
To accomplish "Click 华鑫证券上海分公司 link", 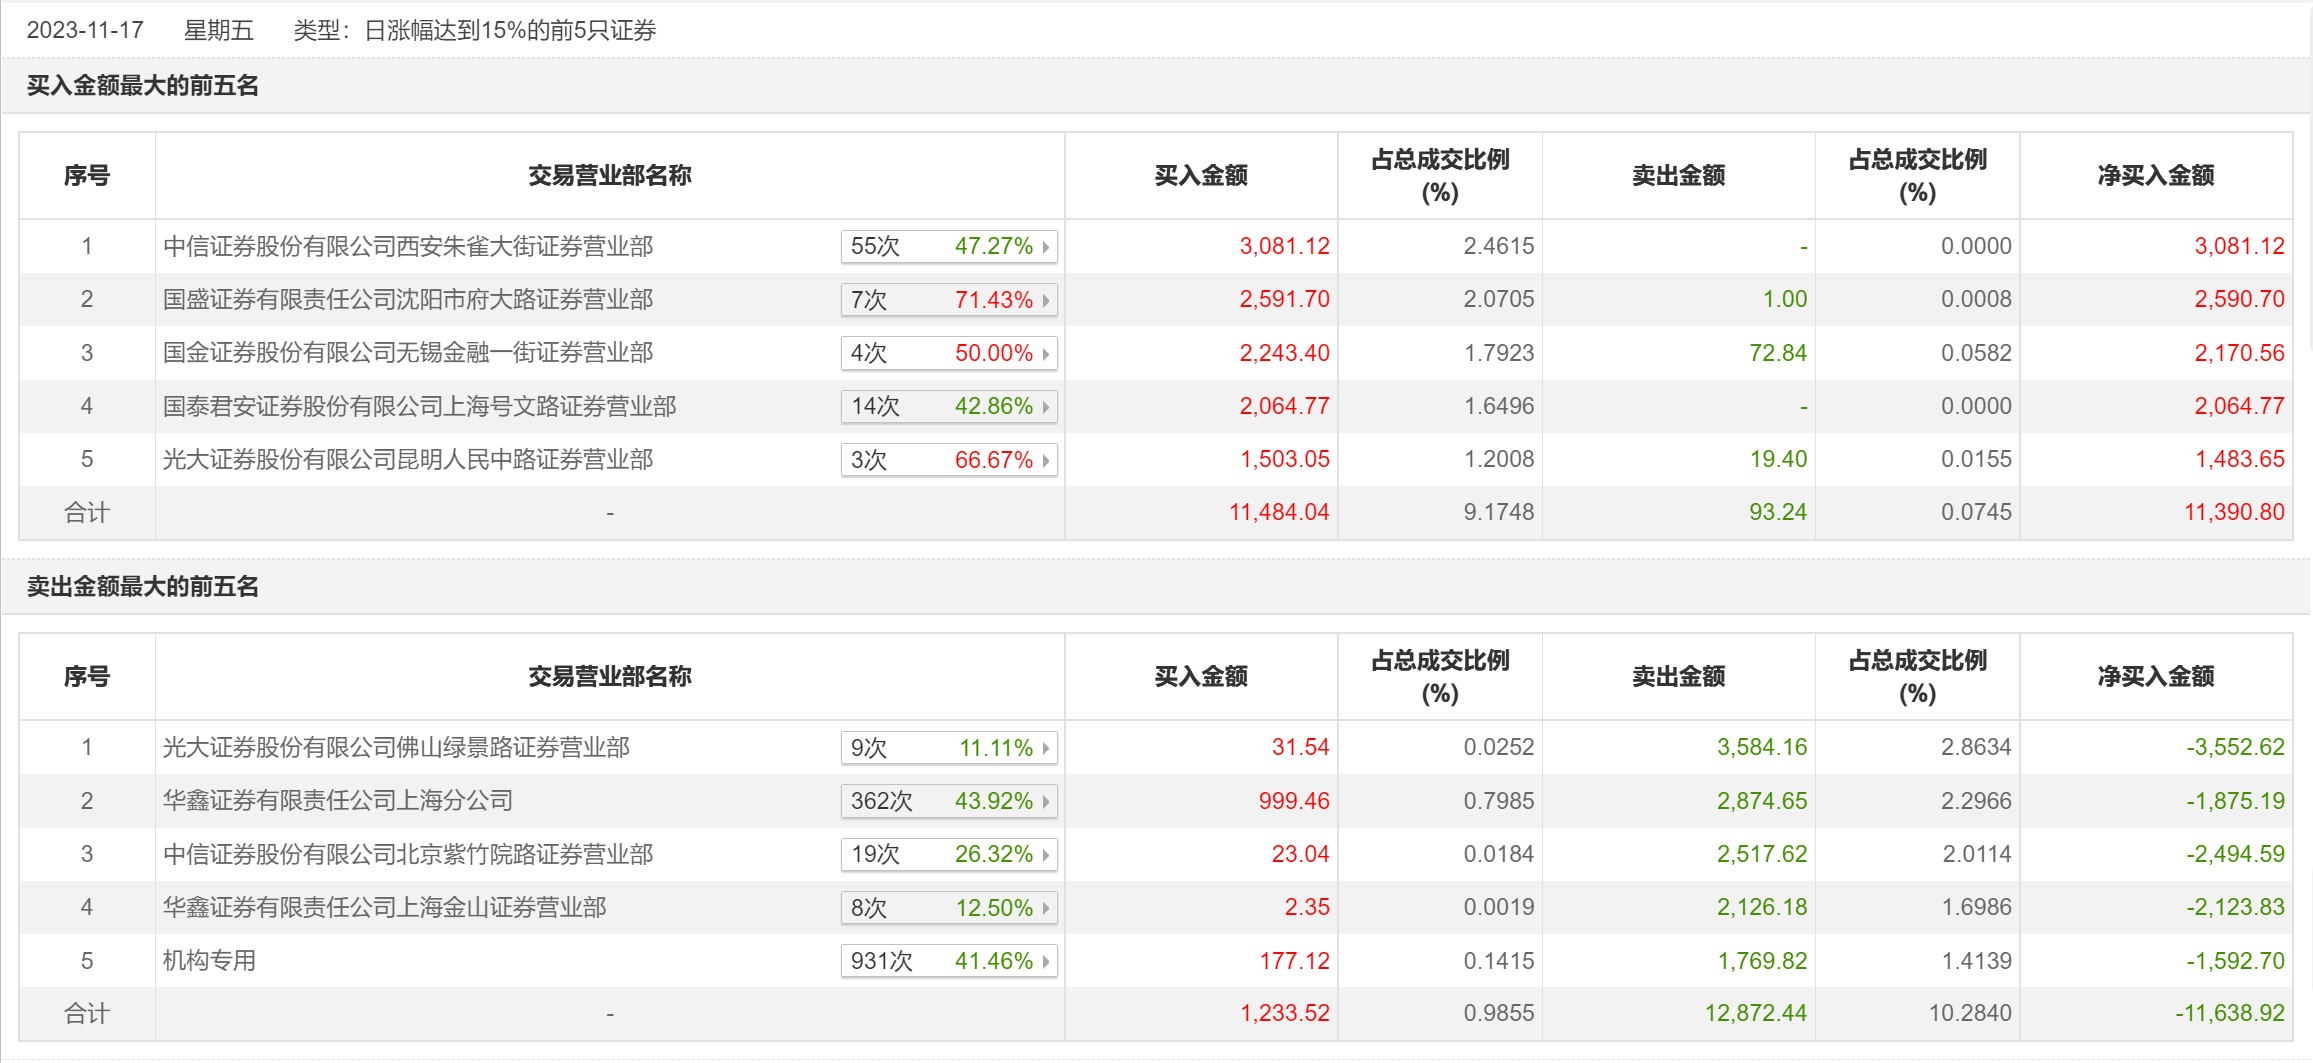I will [338, 800].
